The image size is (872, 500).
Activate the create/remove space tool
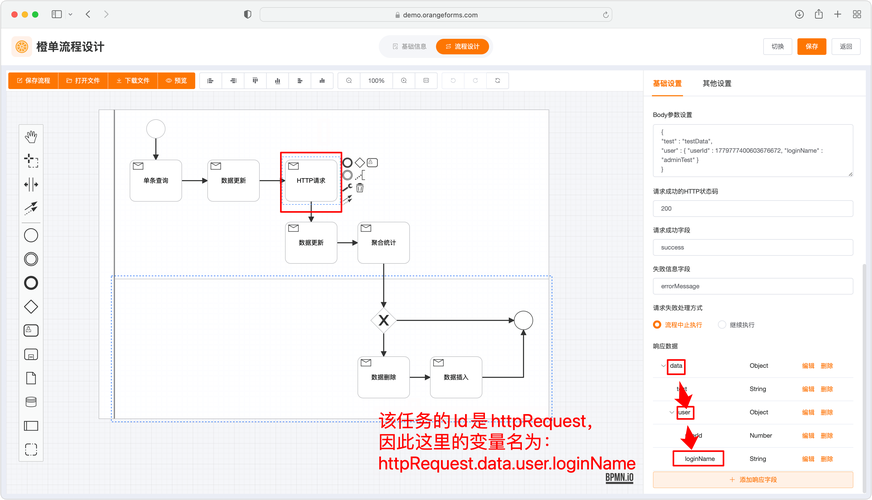[x=31, y=185]
